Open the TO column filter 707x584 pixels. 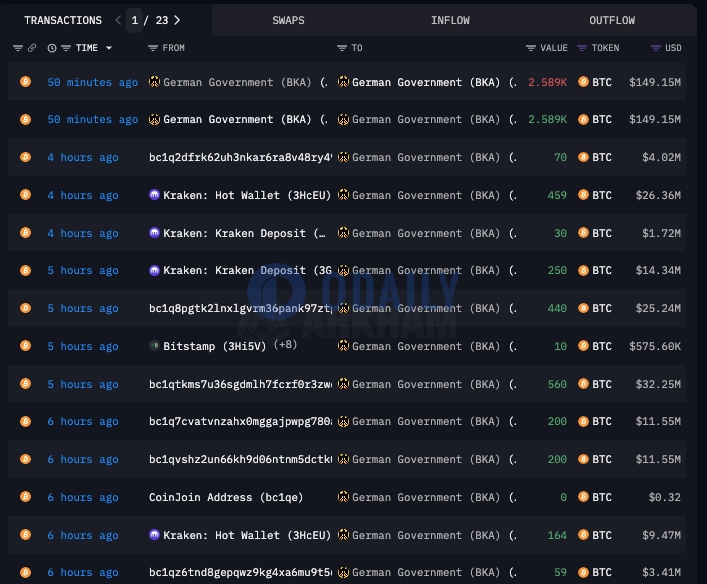pos(342,48)
